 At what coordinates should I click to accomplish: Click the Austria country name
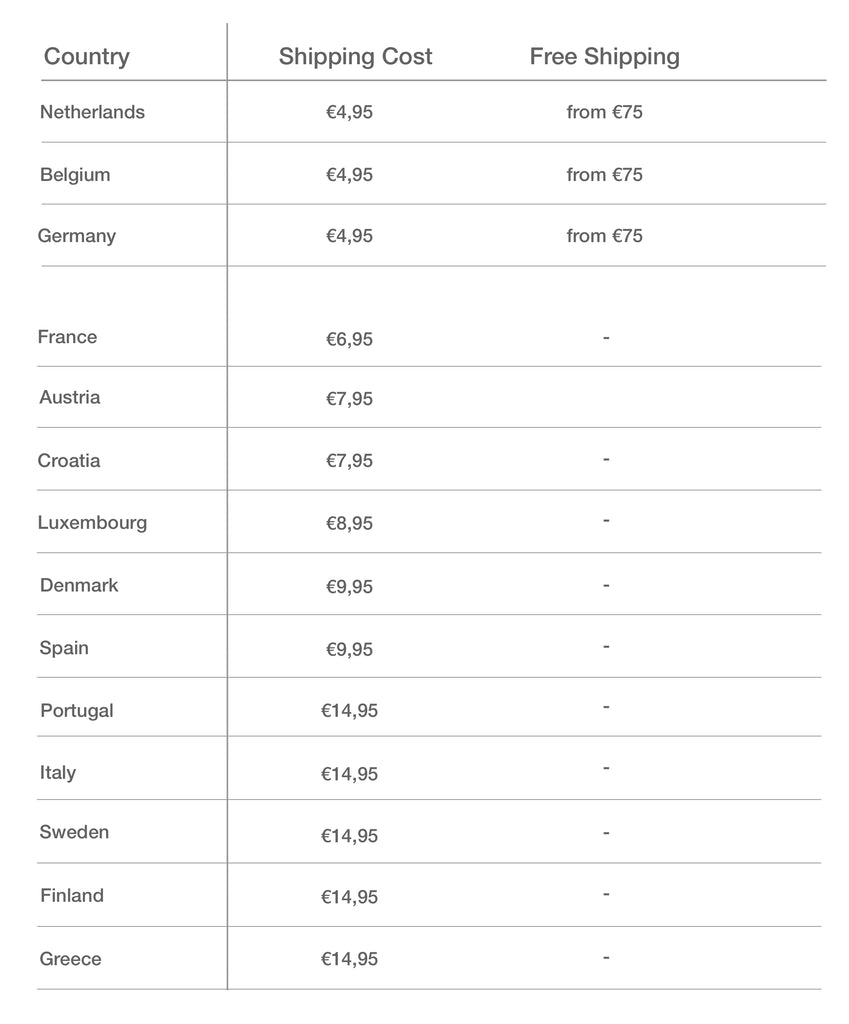tap(70, 397)
